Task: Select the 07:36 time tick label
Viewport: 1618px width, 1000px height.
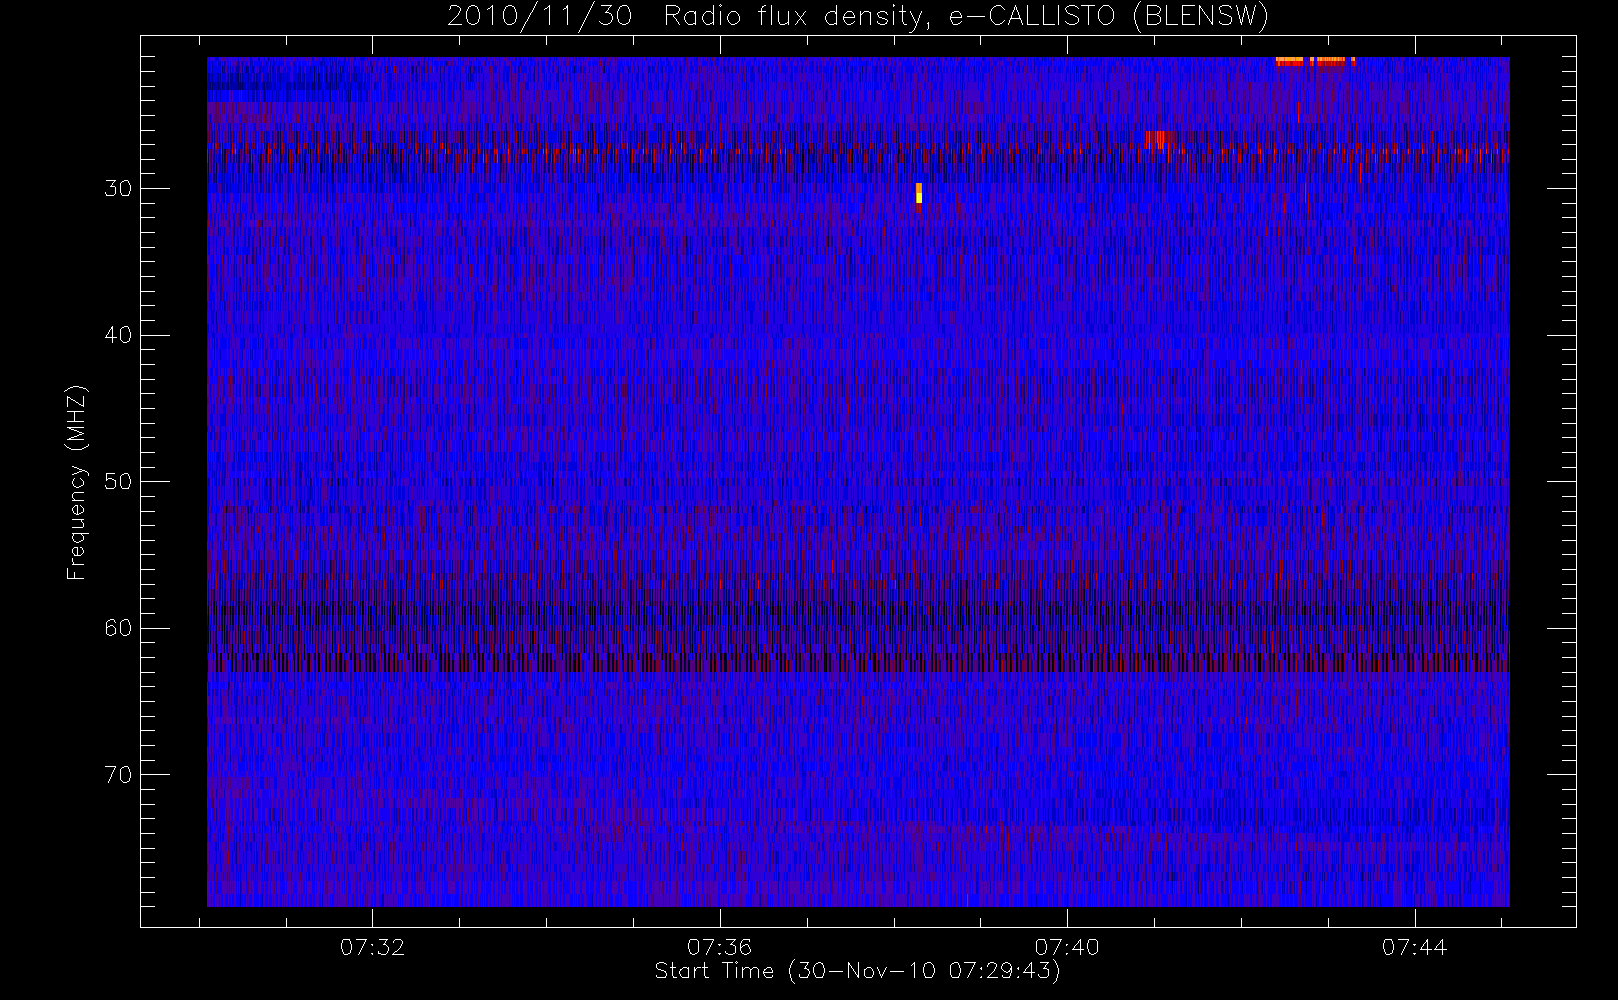Action: (x=719, y=946)
